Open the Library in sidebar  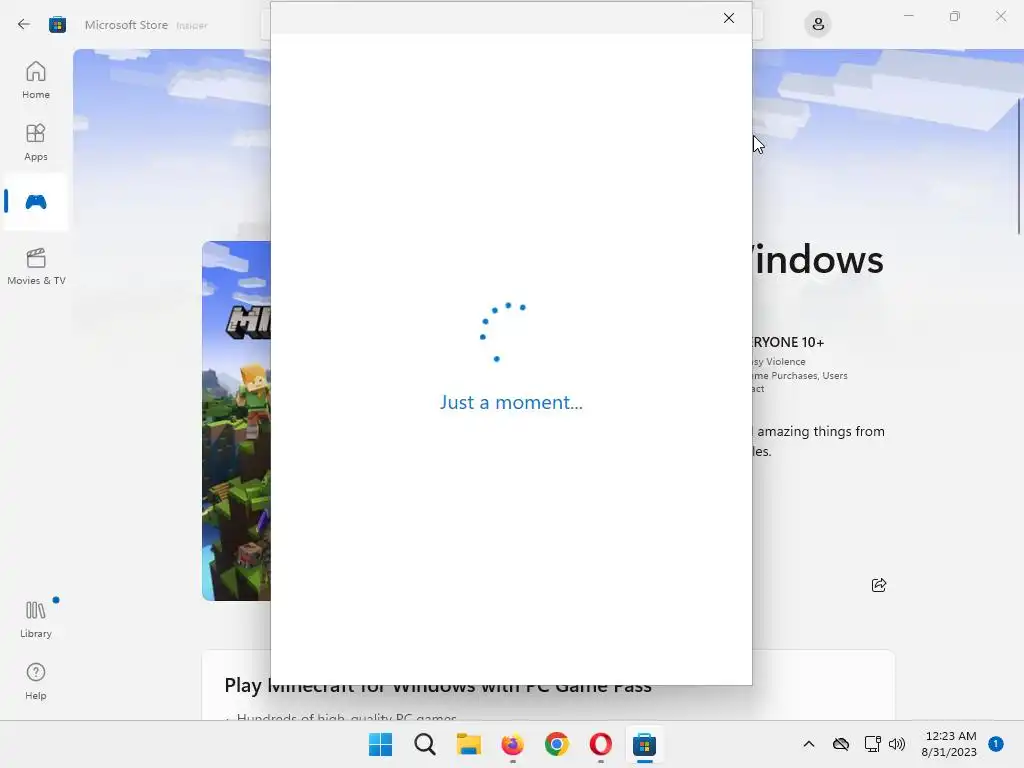(36, 619)
